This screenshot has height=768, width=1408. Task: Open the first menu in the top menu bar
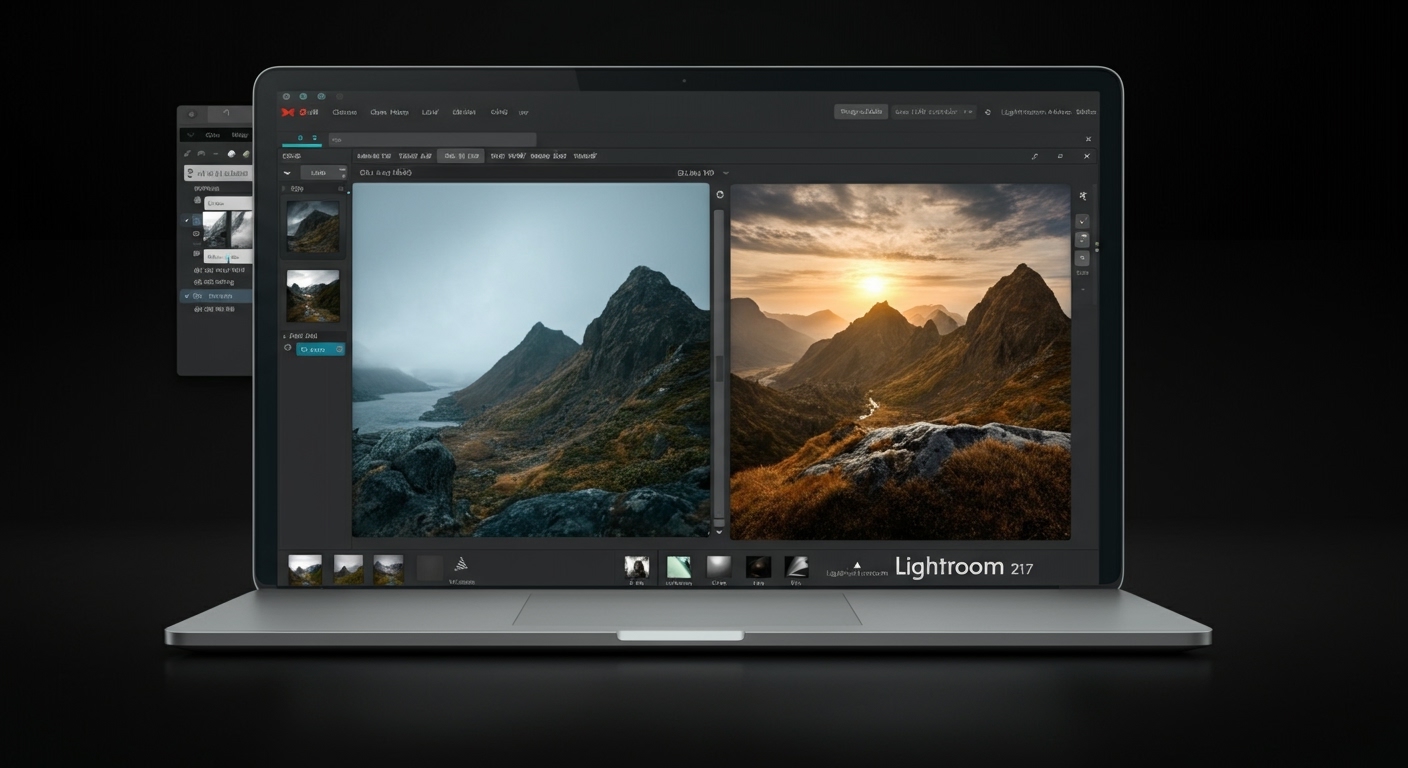(345, 112)
